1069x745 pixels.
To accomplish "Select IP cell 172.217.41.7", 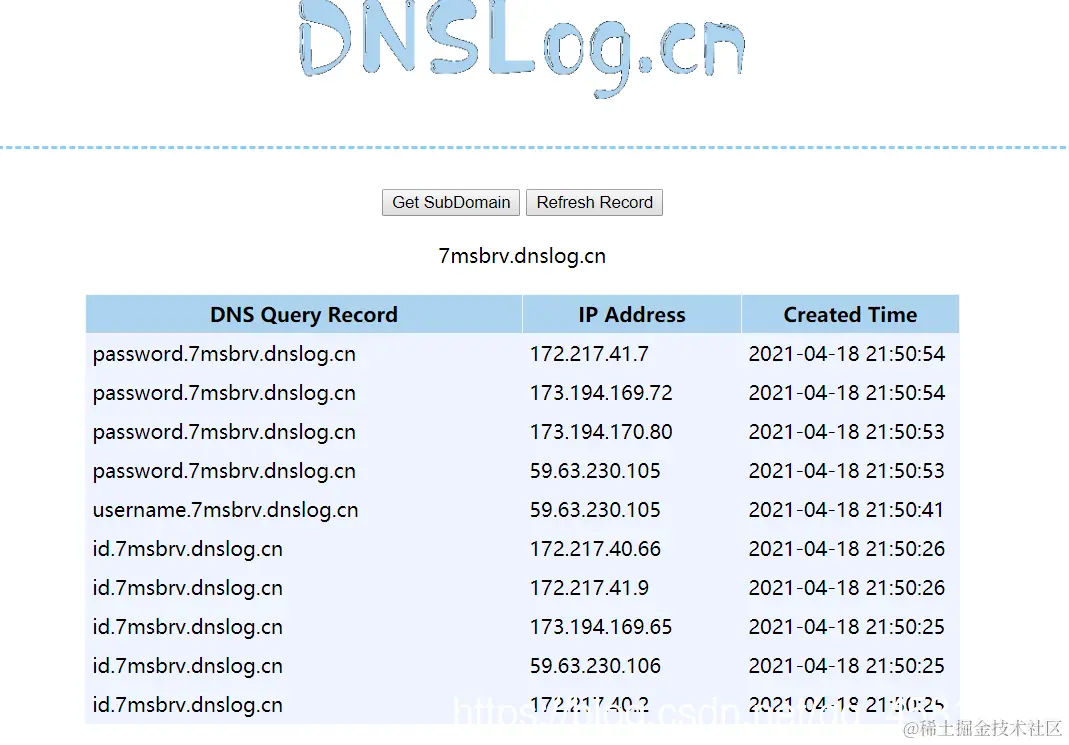I will point(589,354).
